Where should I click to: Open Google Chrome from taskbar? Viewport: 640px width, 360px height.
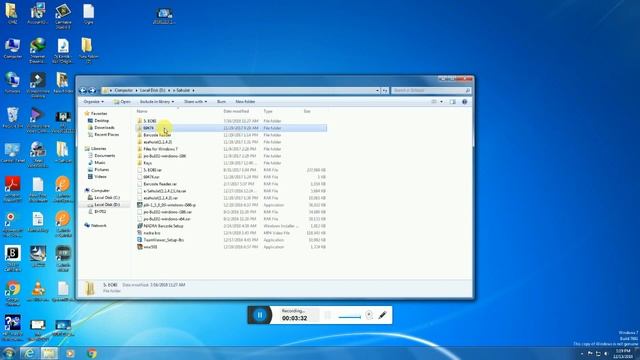tap(92, 353)
